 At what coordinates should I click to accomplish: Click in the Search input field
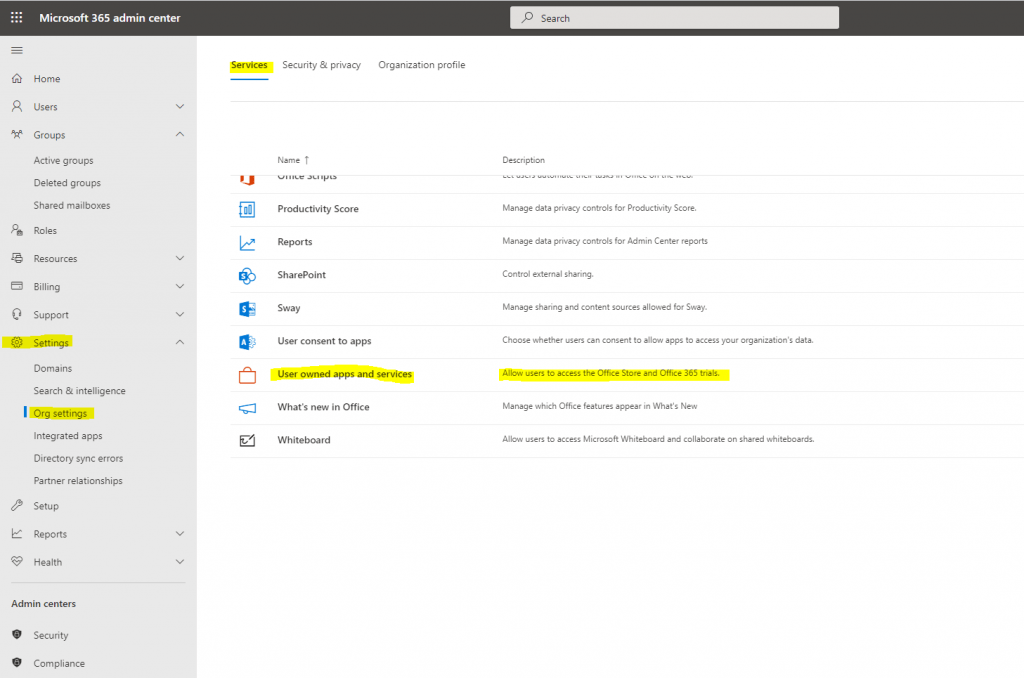pos(674,18)
